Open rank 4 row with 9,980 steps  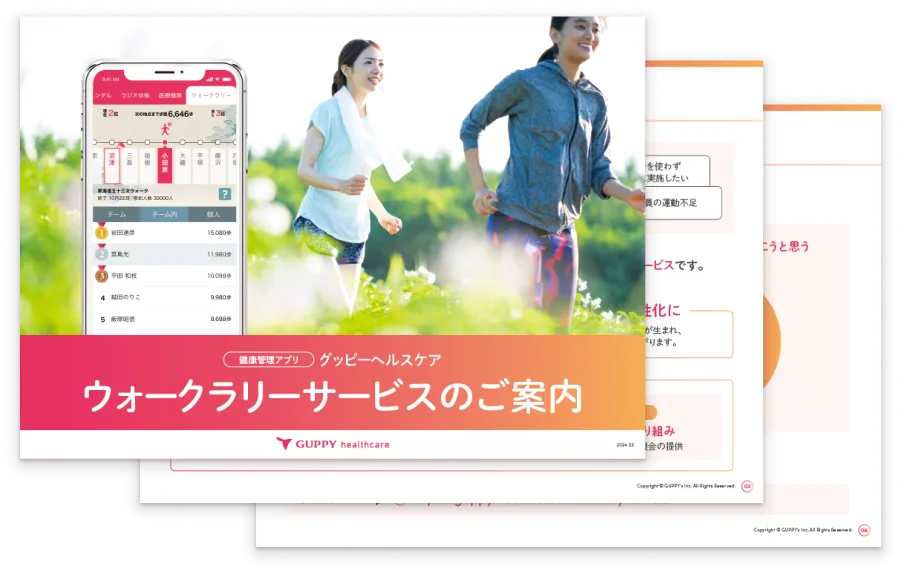click(164, 297)
